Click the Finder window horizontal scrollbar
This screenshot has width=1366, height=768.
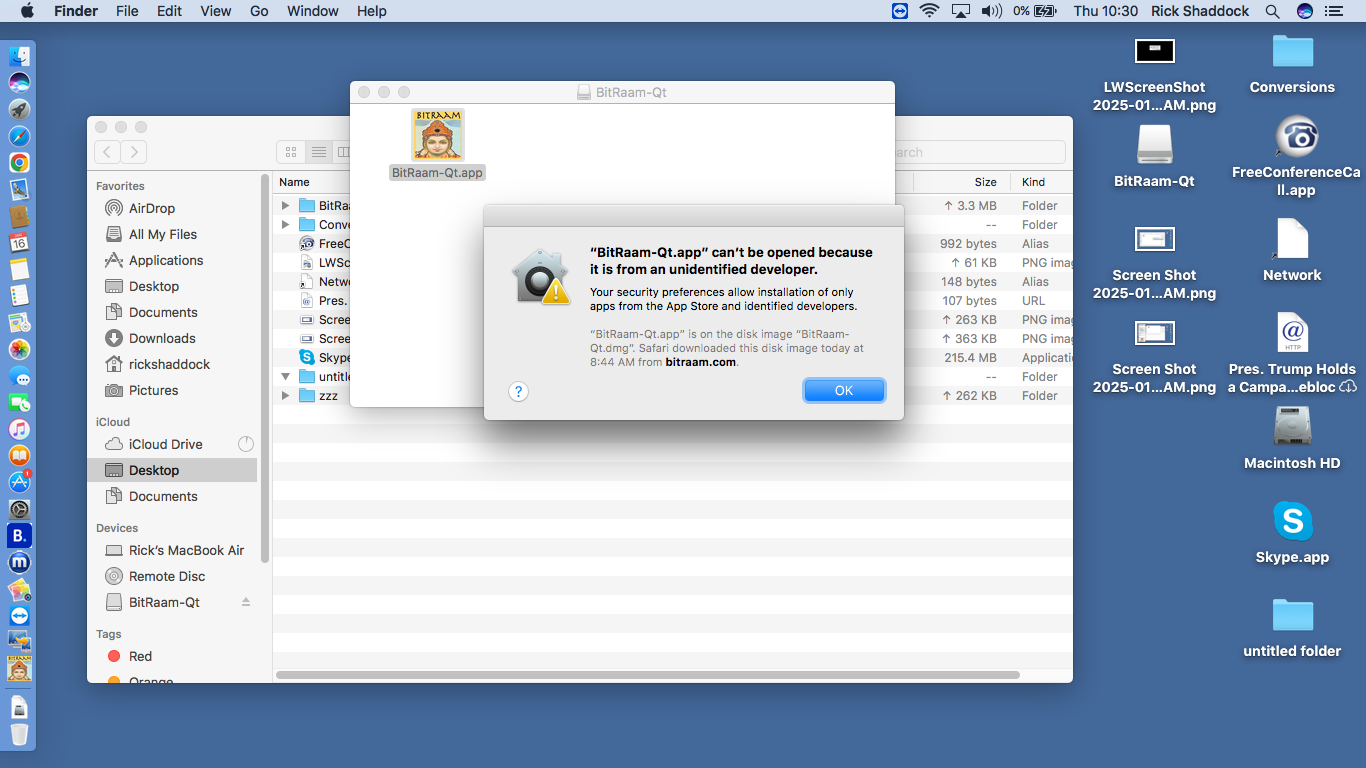point(647,675)
